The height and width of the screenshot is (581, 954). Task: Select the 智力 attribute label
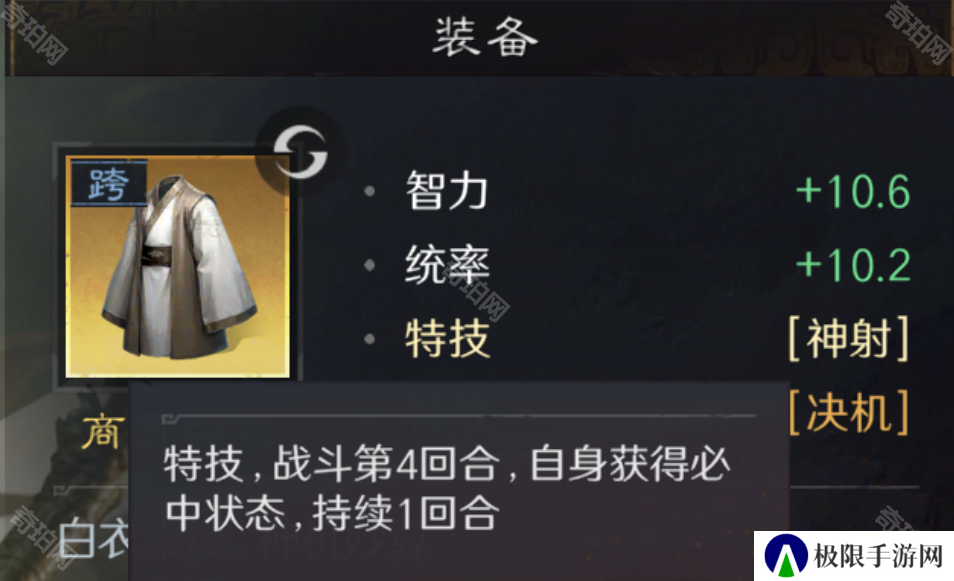coord(447,191)
